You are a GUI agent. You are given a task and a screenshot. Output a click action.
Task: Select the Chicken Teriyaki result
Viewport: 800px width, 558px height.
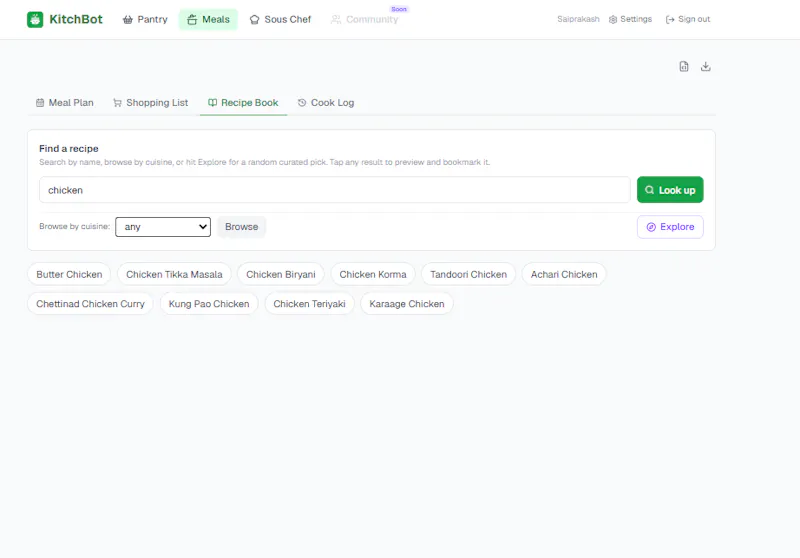click(309, 304)
